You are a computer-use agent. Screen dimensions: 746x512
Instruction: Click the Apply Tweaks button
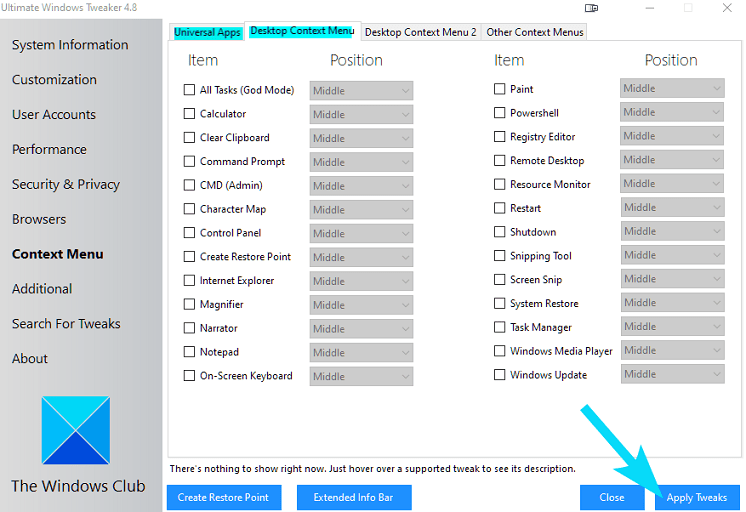697,497
